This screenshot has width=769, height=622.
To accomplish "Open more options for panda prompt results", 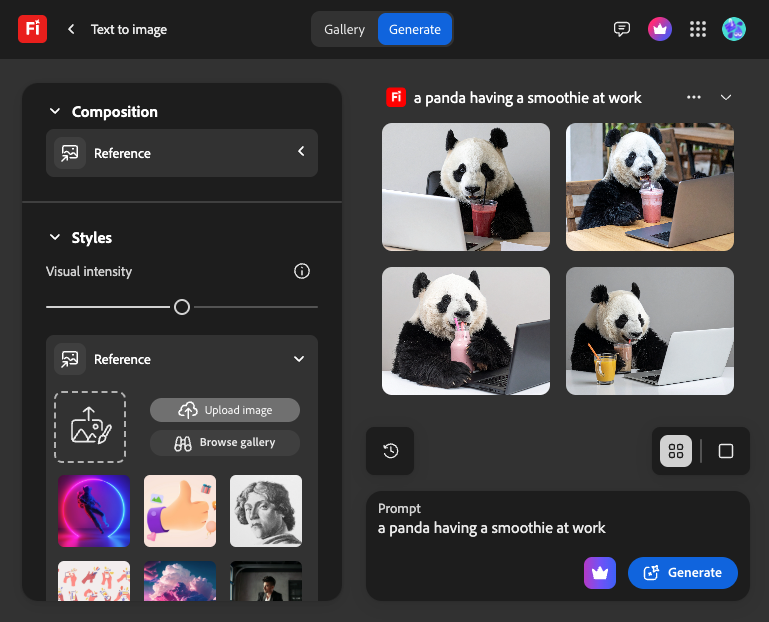I will (694, 97).
